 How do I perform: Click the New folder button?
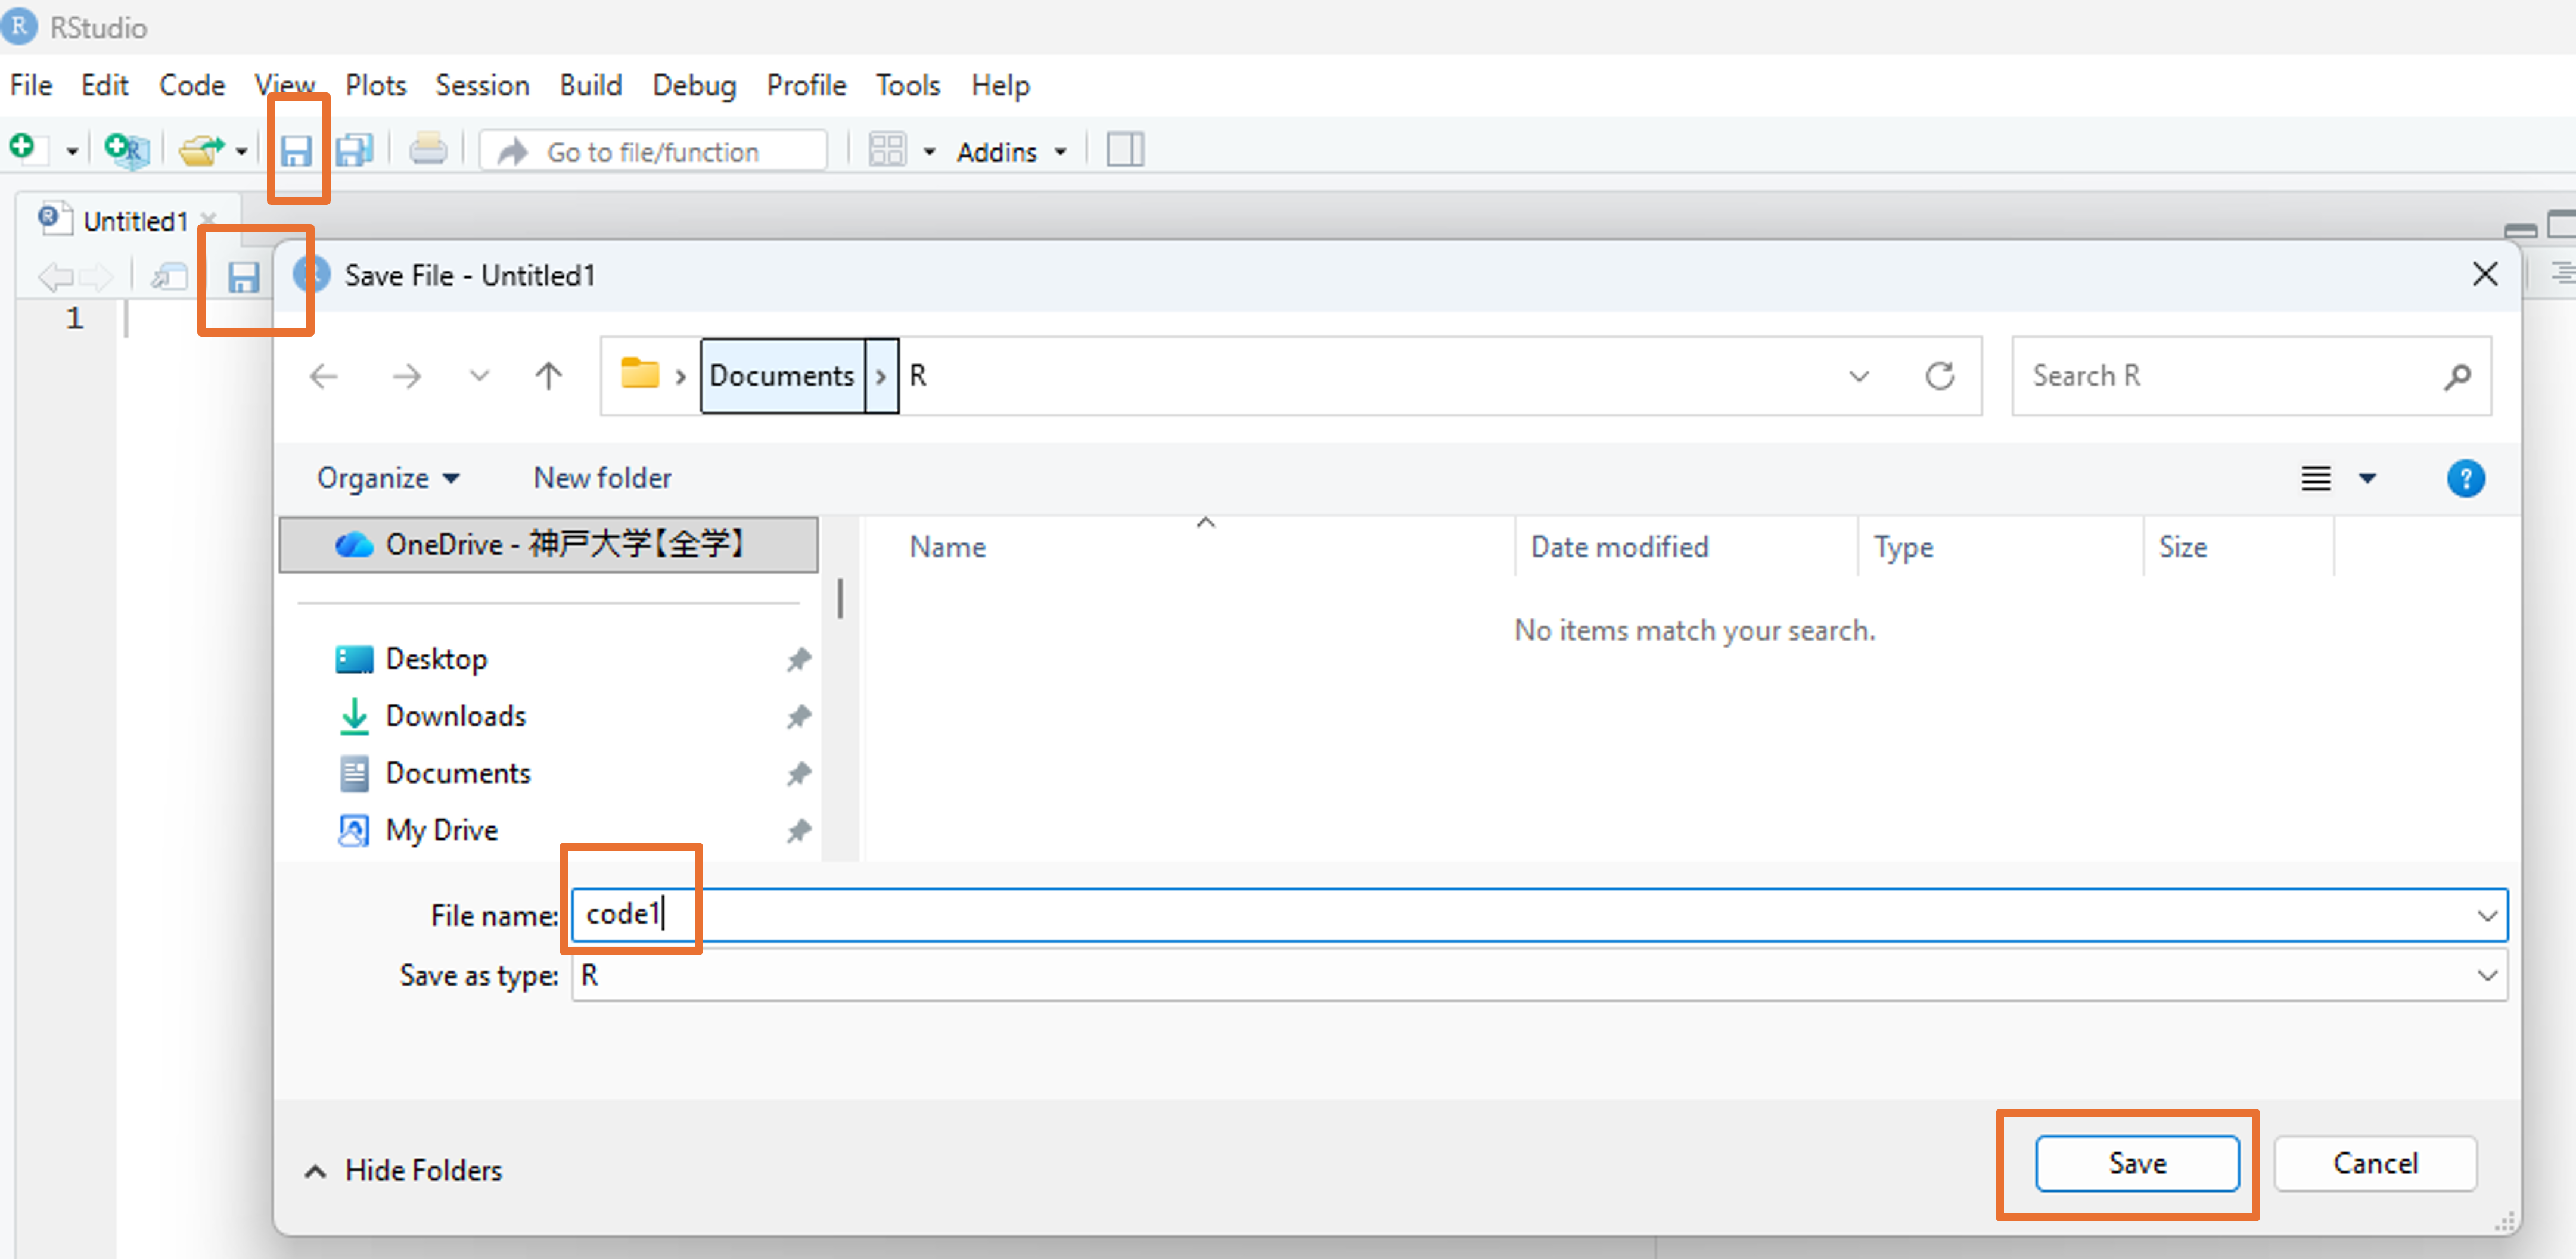(x=602, y=478)
